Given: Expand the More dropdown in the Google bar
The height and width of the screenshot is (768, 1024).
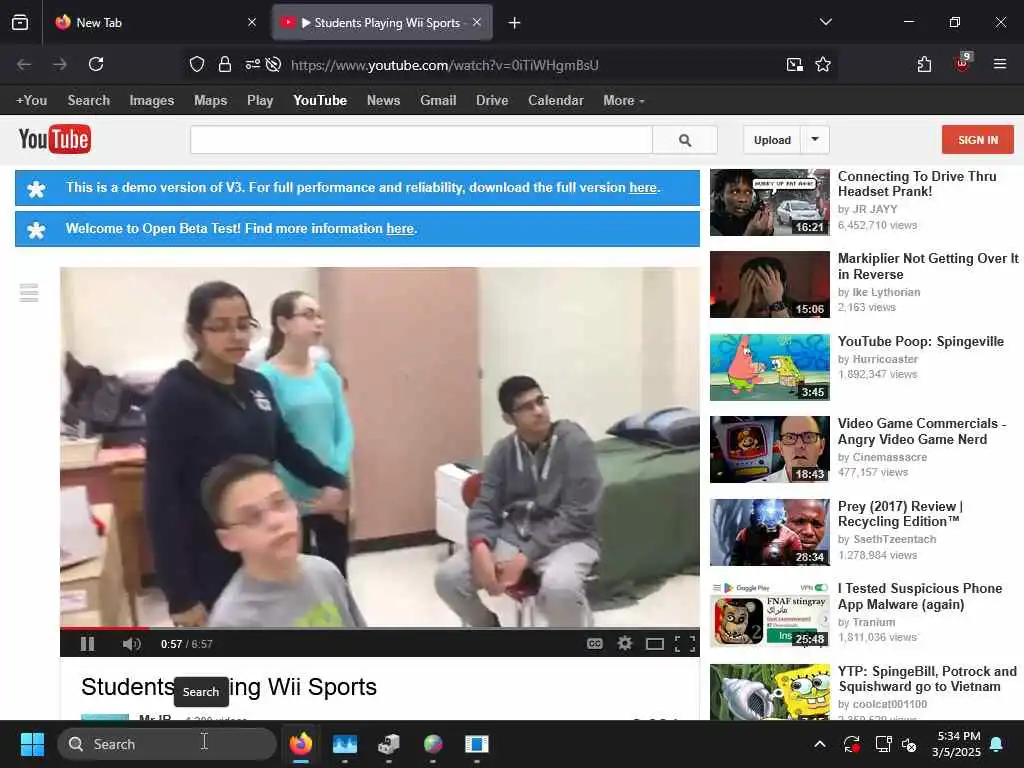Looking at the screenshot, I should click(624, 101).
